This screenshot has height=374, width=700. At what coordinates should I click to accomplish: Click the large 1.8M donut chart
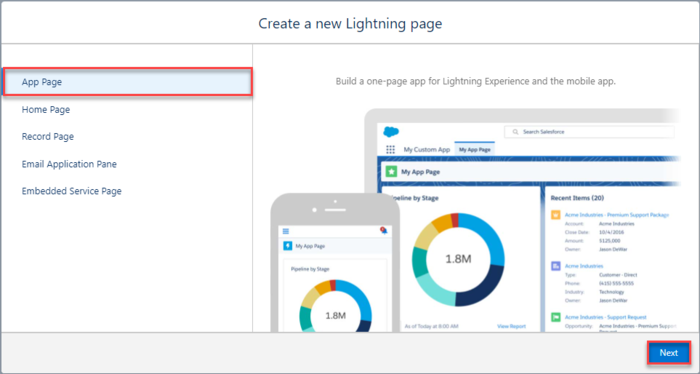tap(458, 259)
